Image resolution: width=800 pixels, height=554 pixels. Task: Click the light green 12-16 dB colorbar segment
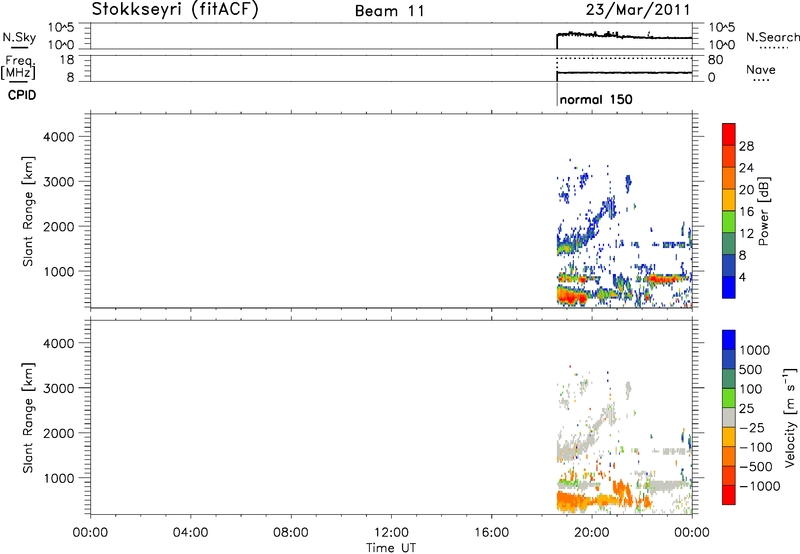[x=729, y=221]
